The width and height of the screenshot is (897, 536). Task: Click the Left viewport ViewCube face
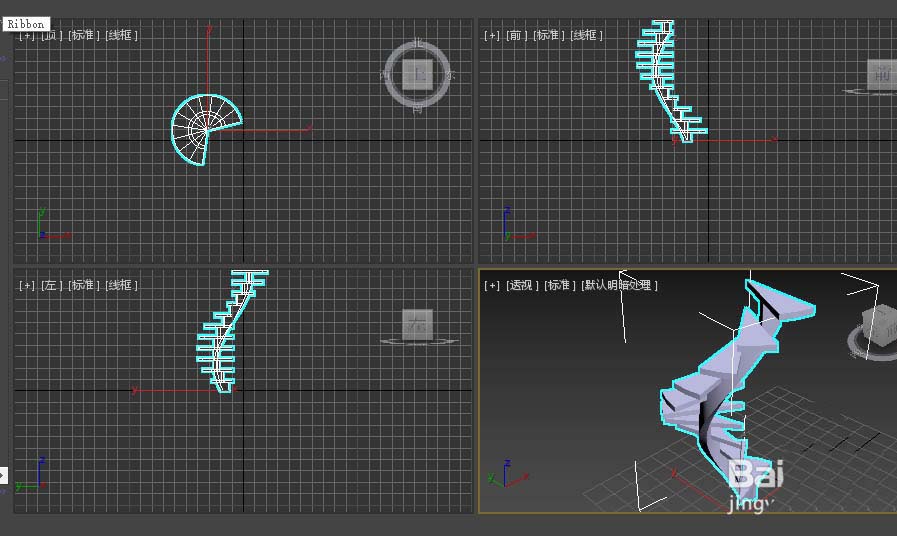pos(417,323)
